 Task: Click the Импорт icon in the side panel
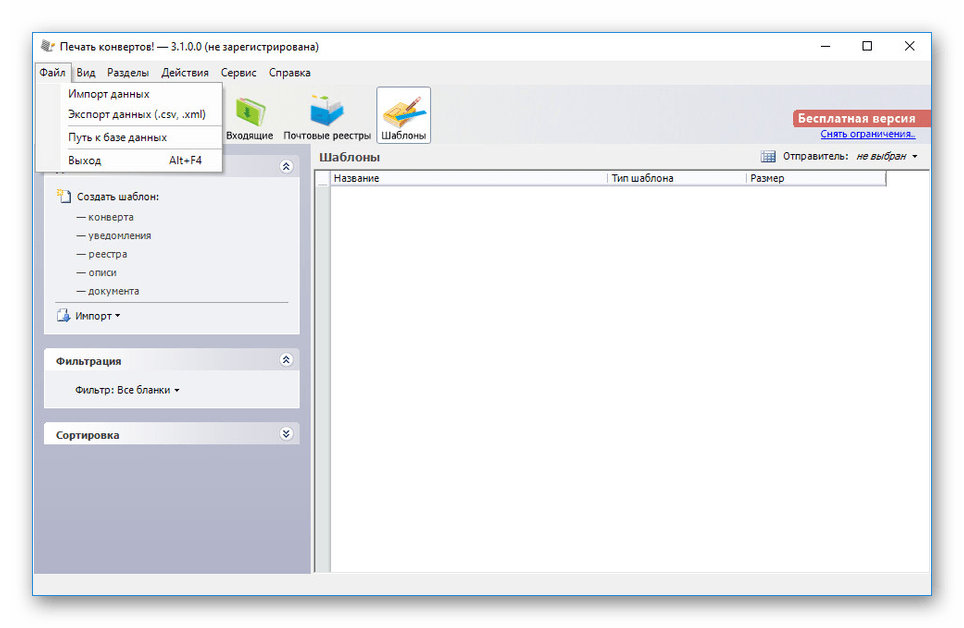point(64,316)
